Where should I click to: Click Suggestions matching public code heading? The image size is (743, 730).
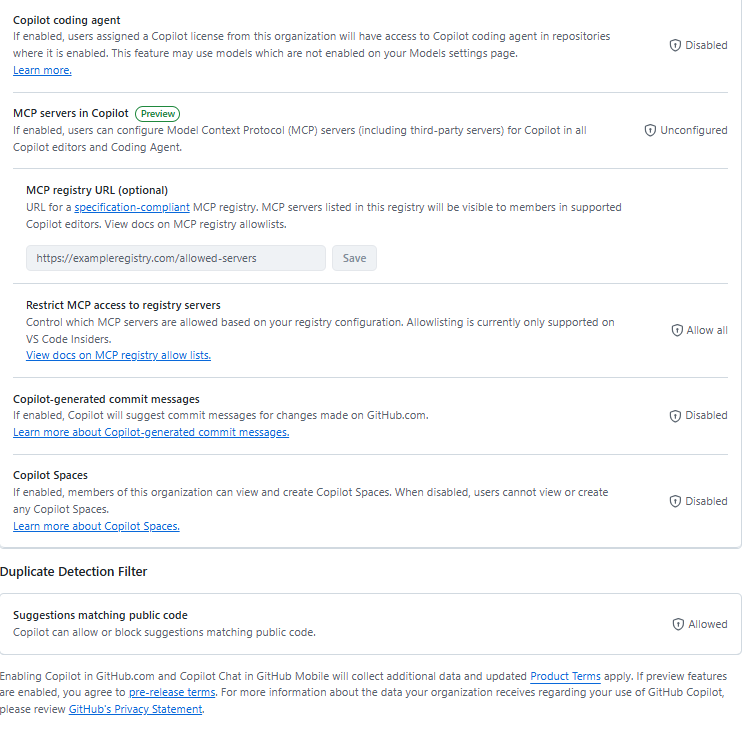tap(100, 615)
